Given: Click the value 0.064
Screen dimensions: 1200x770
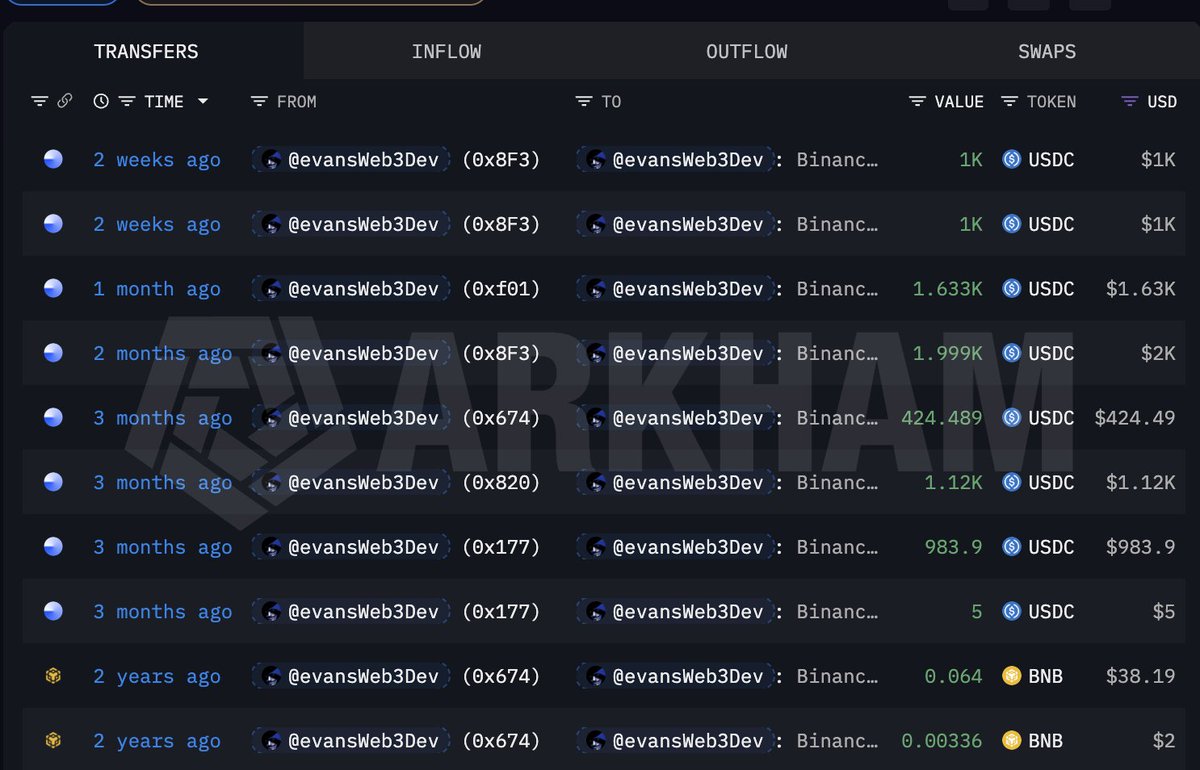Looking at the screenshot, I should tap(954, 676).
